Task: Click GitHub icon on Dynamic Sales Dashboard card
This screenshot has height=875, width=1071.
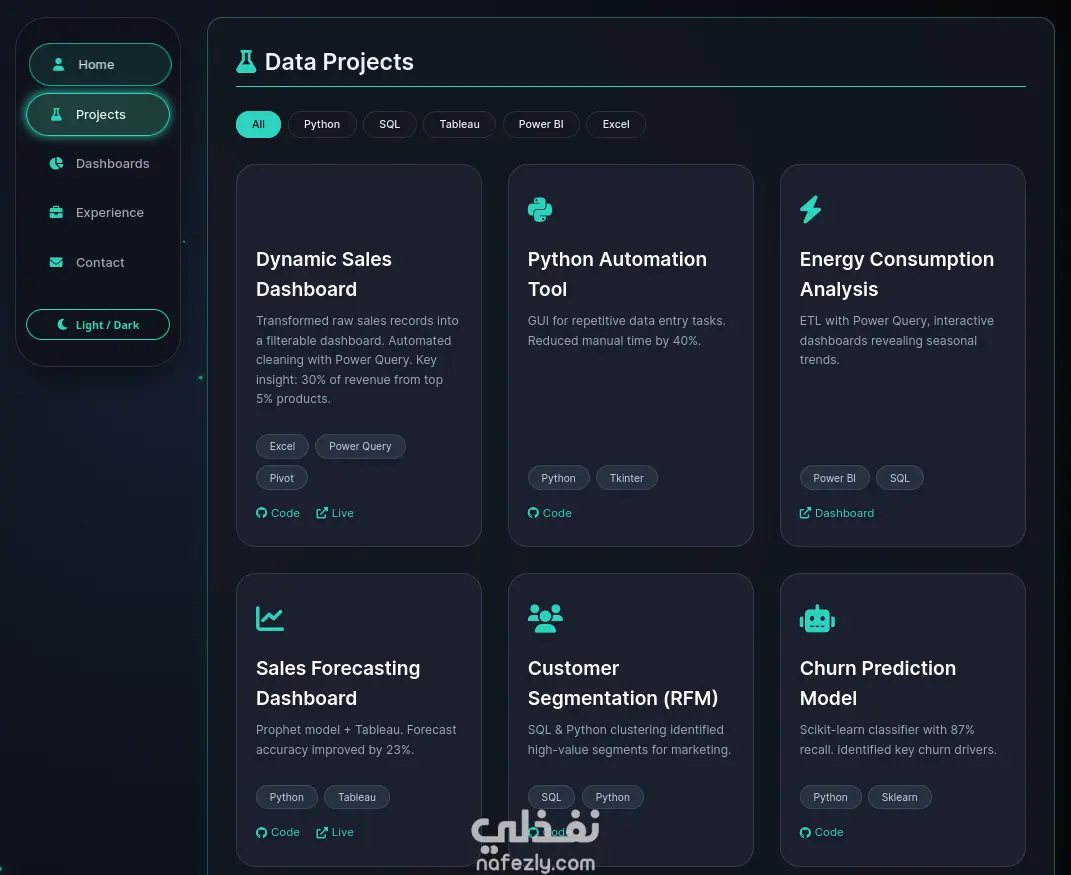Action: [262, 513]
